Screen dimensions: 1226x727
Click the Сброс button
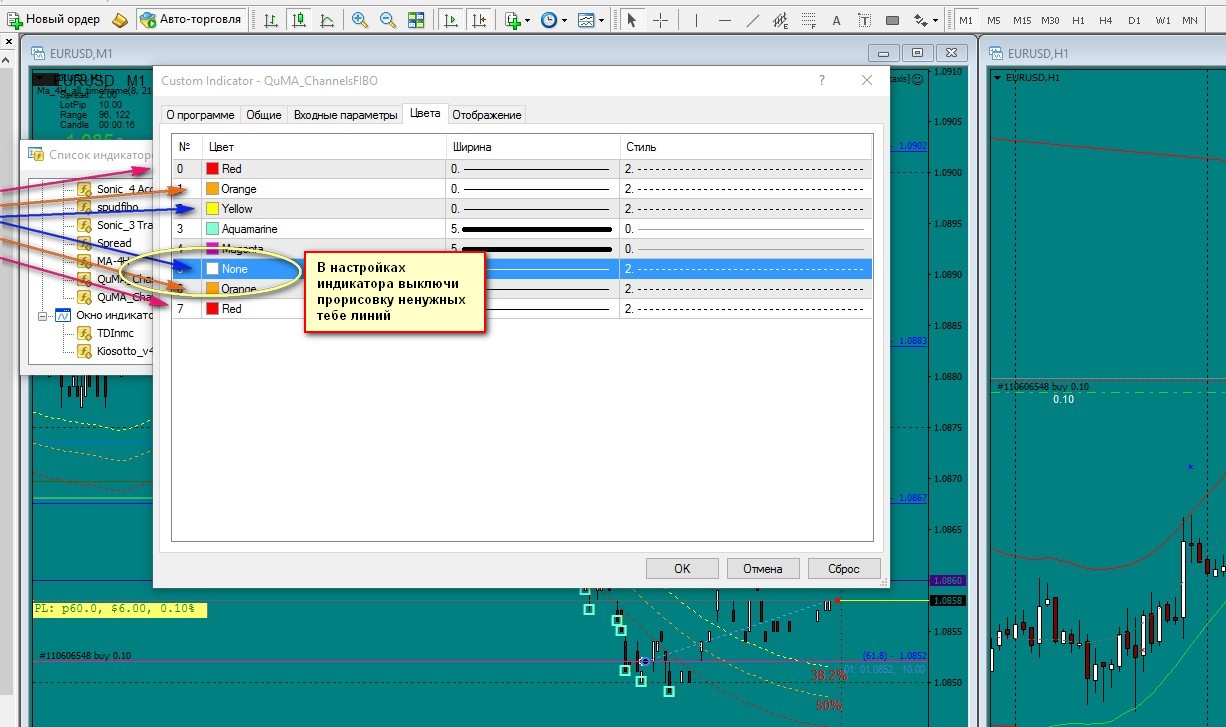pyautogui.click(x=844, y=568)
